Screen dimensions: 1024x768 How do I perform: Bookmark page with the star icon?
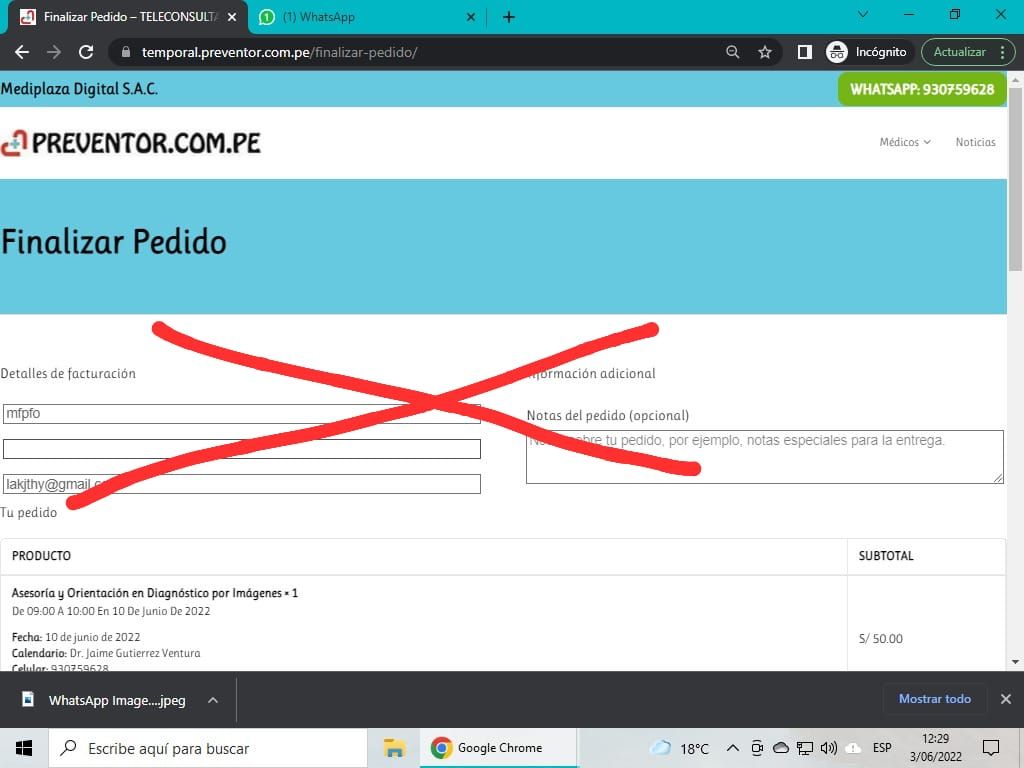(x=765, y=52)
